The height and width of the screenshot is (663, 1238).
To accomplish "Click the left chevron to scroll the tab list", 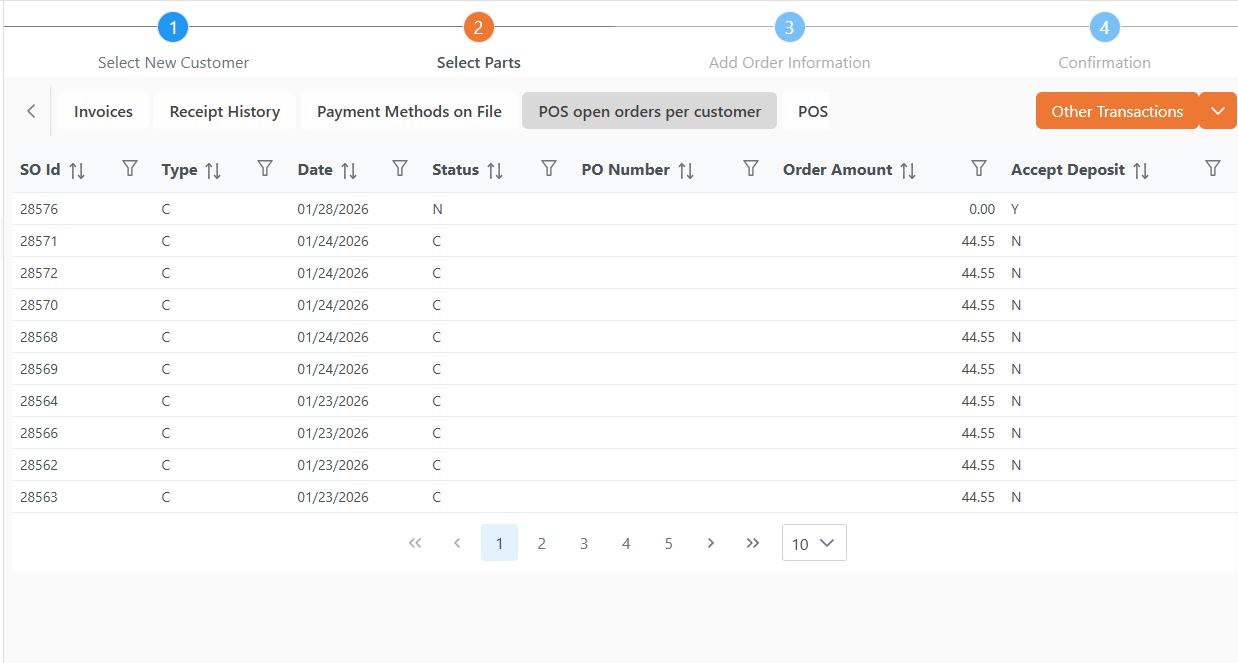I will (x=30, y=110).
